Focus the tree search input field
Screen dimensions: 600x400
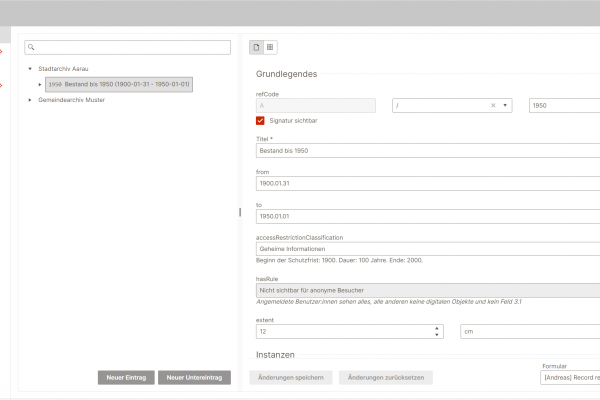point(127,47)
